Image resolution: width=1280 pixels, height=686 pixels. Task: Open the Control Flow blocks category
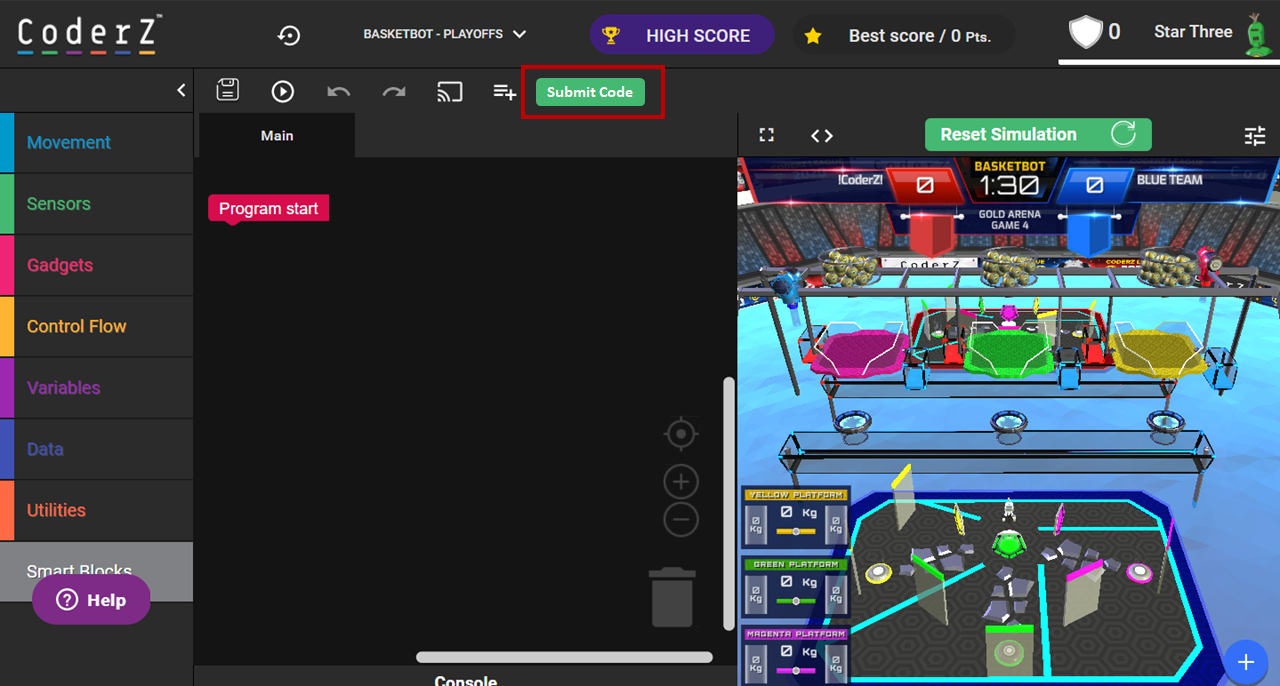[77, 326]
